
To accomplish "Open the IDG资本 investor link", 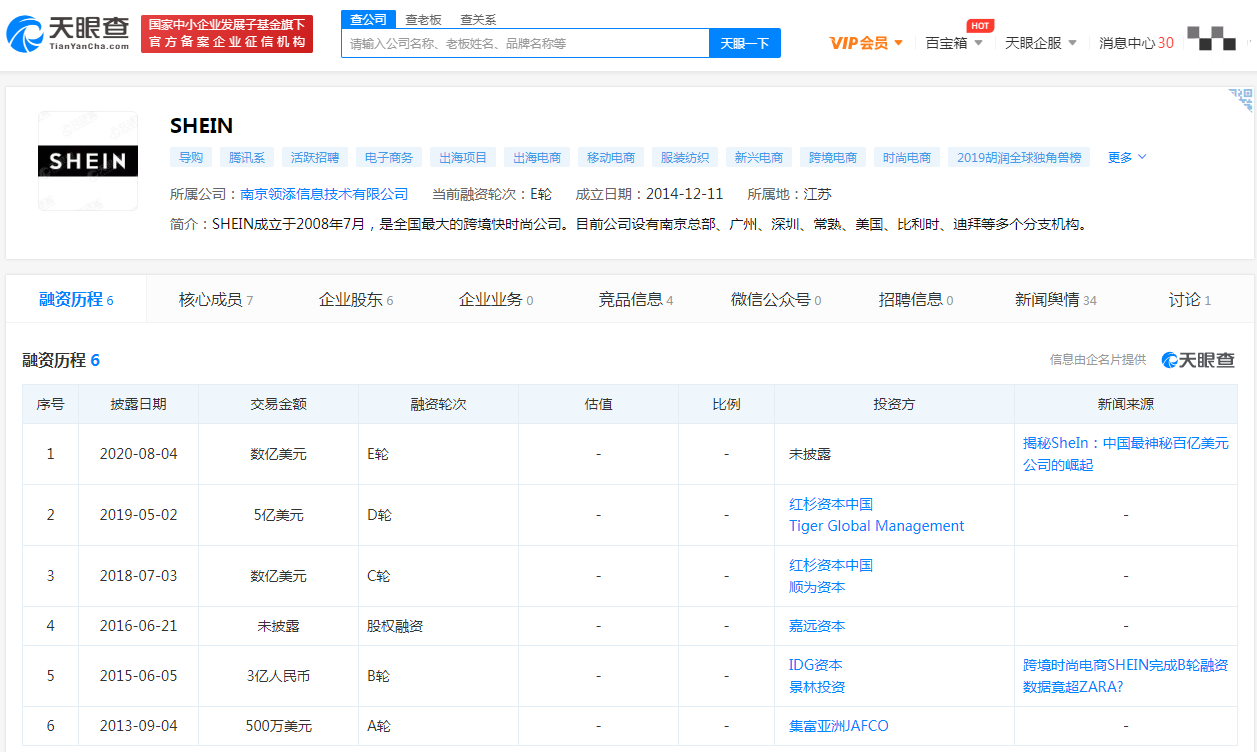I will point(815,665).
